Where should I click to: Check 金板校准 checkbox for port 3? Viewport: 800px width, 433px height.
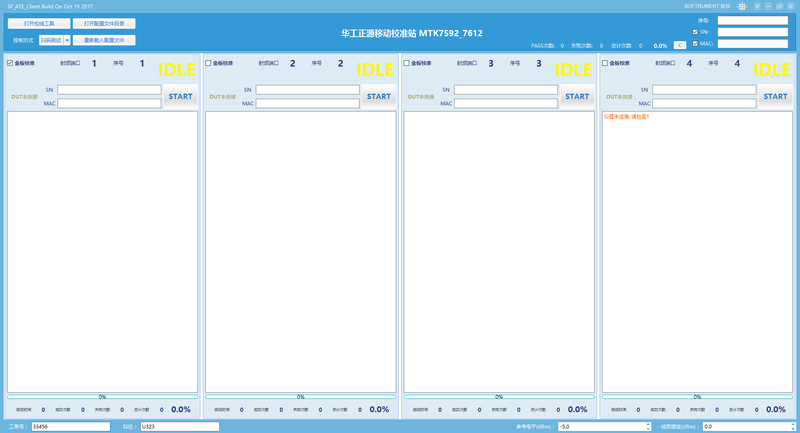[x=407, y=63]
